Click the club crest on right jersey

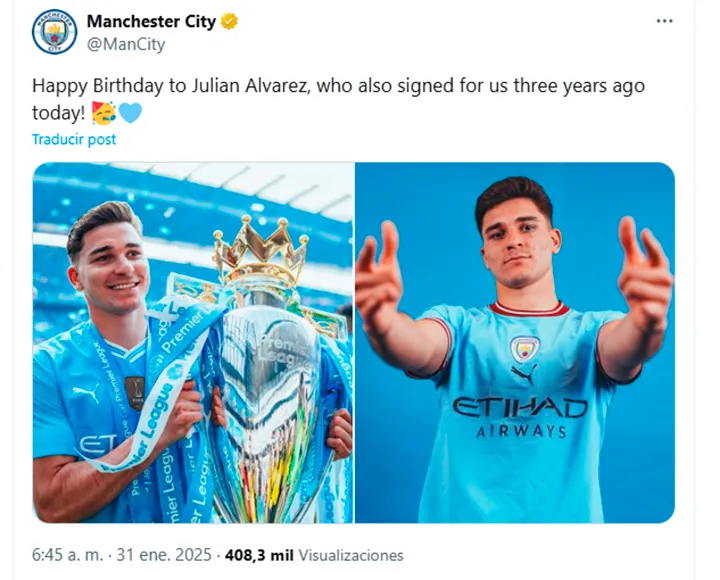click(524, 349)
